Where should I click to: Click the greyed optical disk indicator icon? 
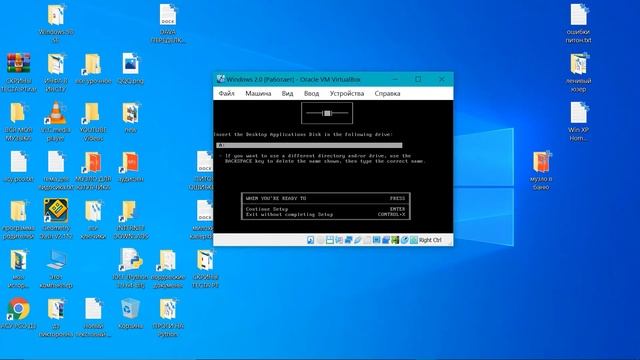click(320, 240)
